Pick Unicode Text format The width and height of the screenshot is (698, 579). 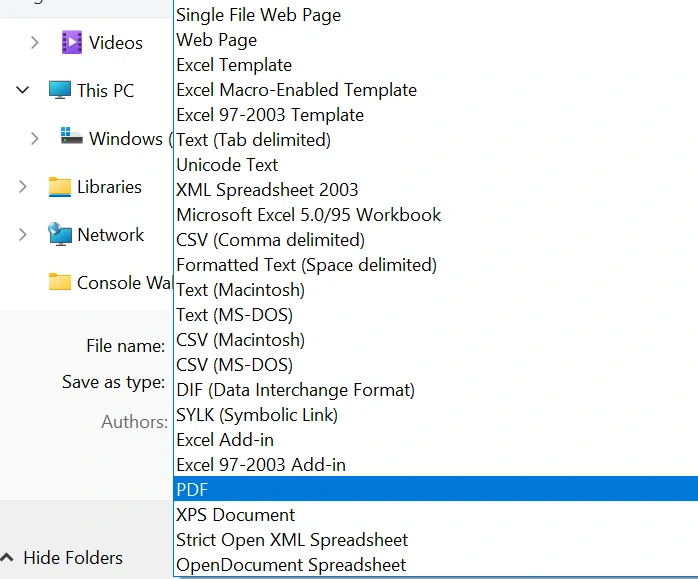point(436,165)
